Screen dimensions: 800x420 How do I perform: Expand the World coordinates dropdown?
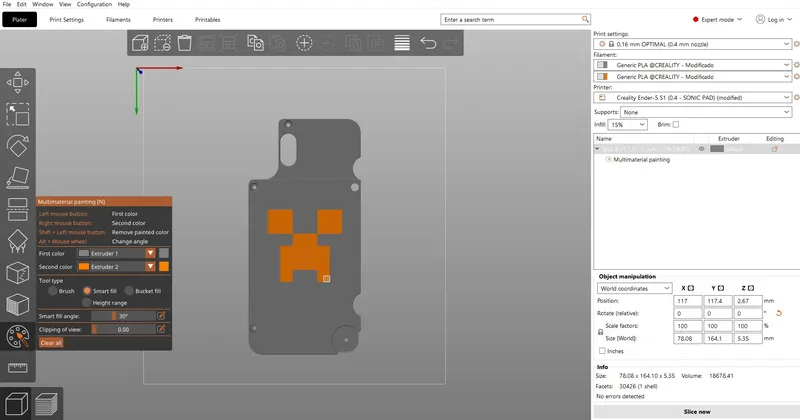click(635, 288)
